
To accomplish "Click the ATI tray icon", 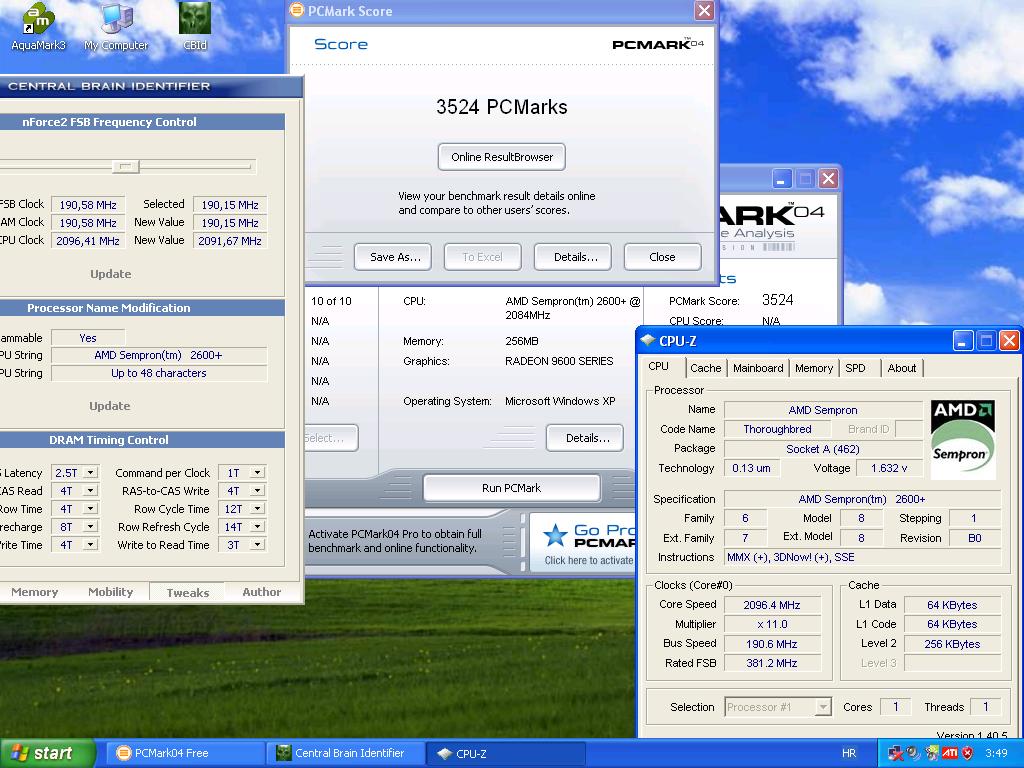I will pyautogui.click(x=950, y=753).
